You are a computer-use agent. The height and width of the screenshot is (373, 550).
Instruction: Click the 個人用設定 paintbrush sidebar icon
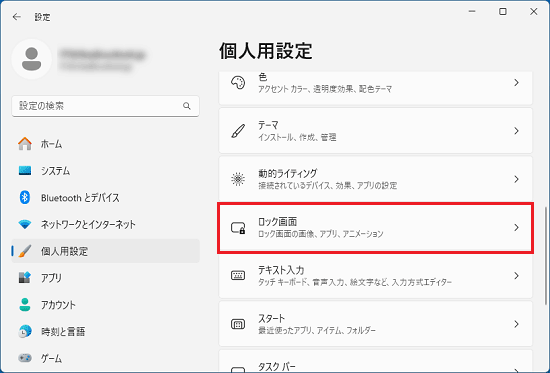(25, 251)
